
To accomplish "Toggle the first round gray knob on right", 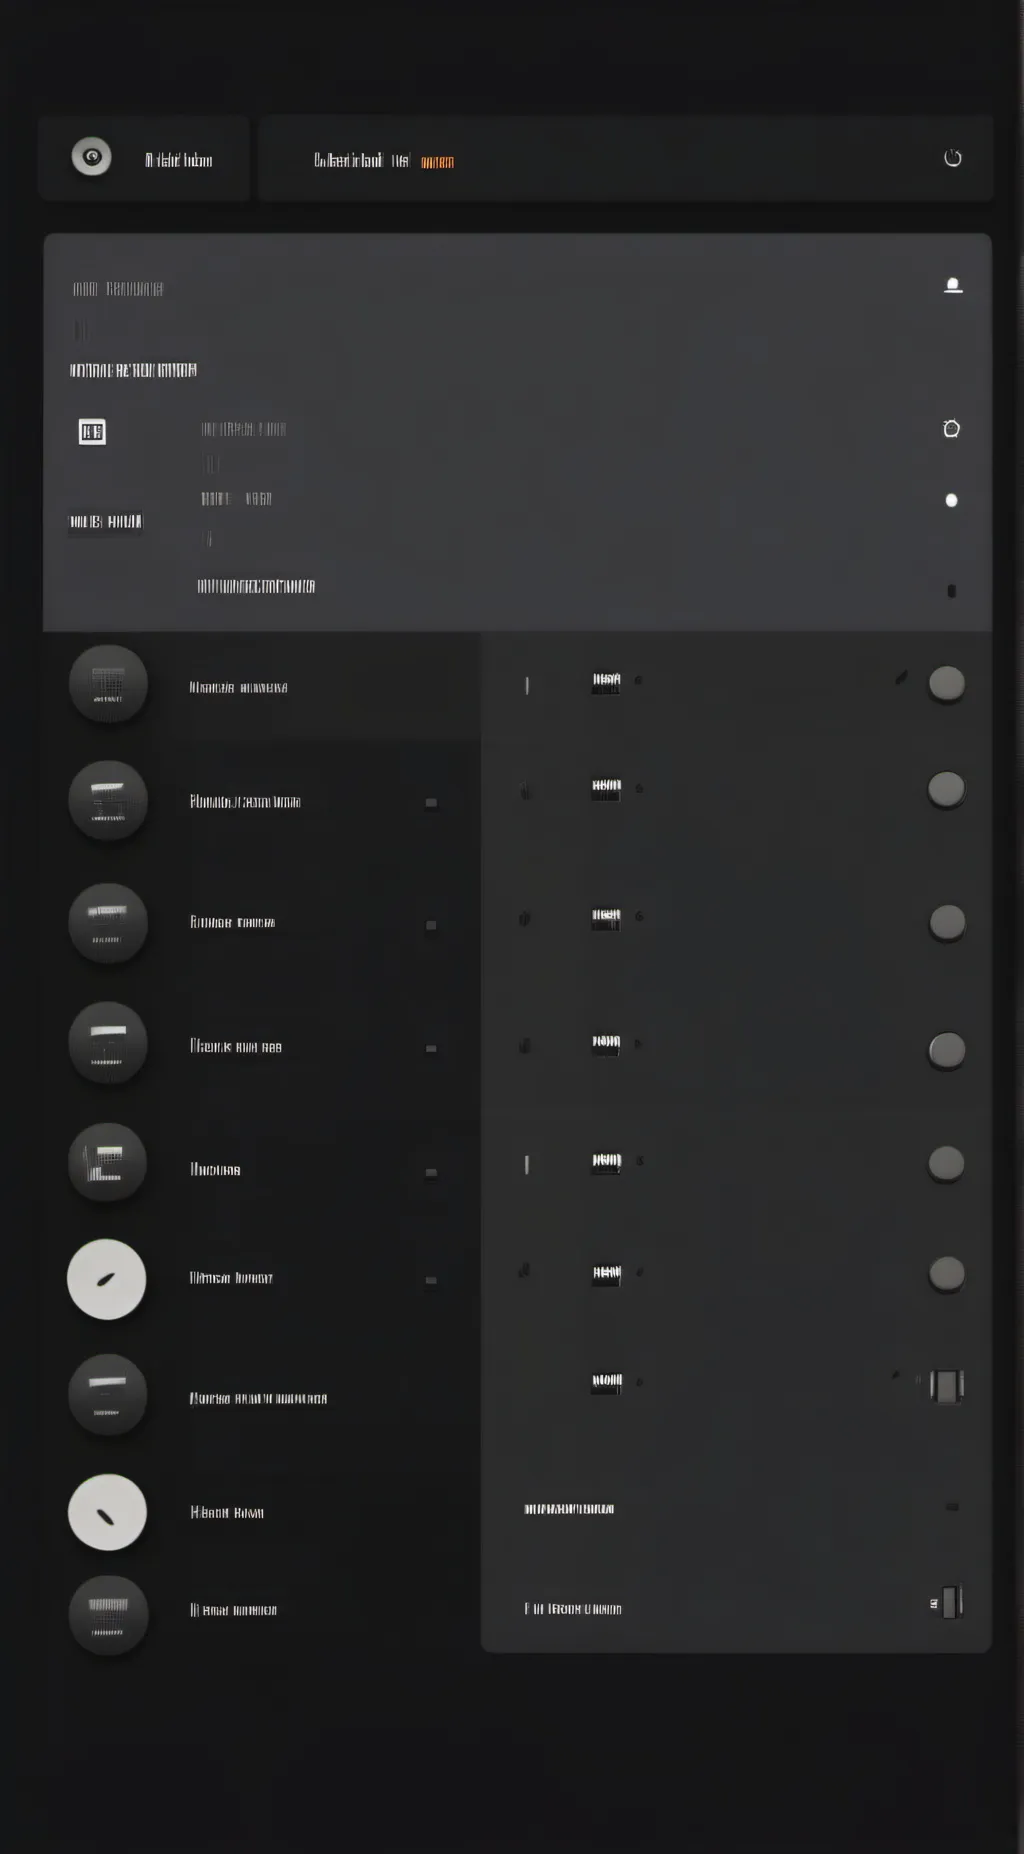I will (x=947, y=684).
